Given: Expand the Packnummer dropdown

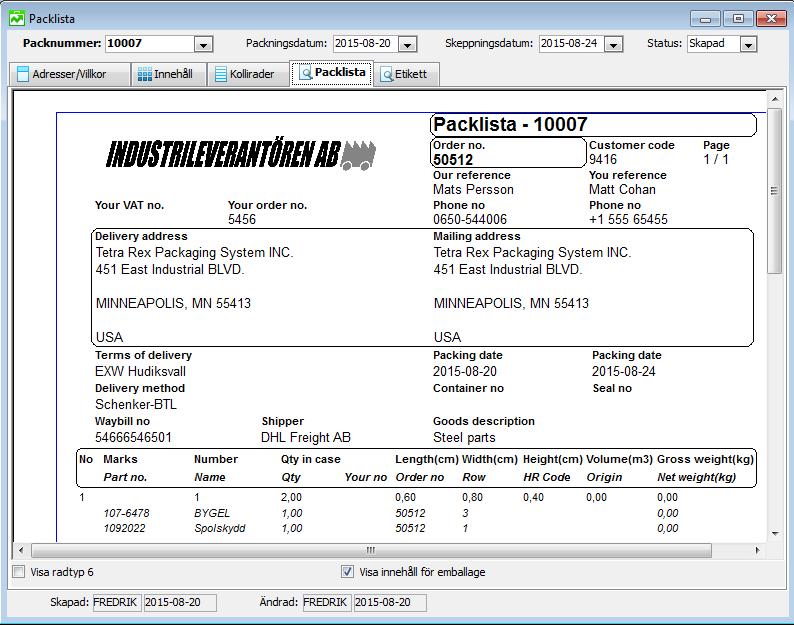Looking at the screenshot, I should pos(203,45).
